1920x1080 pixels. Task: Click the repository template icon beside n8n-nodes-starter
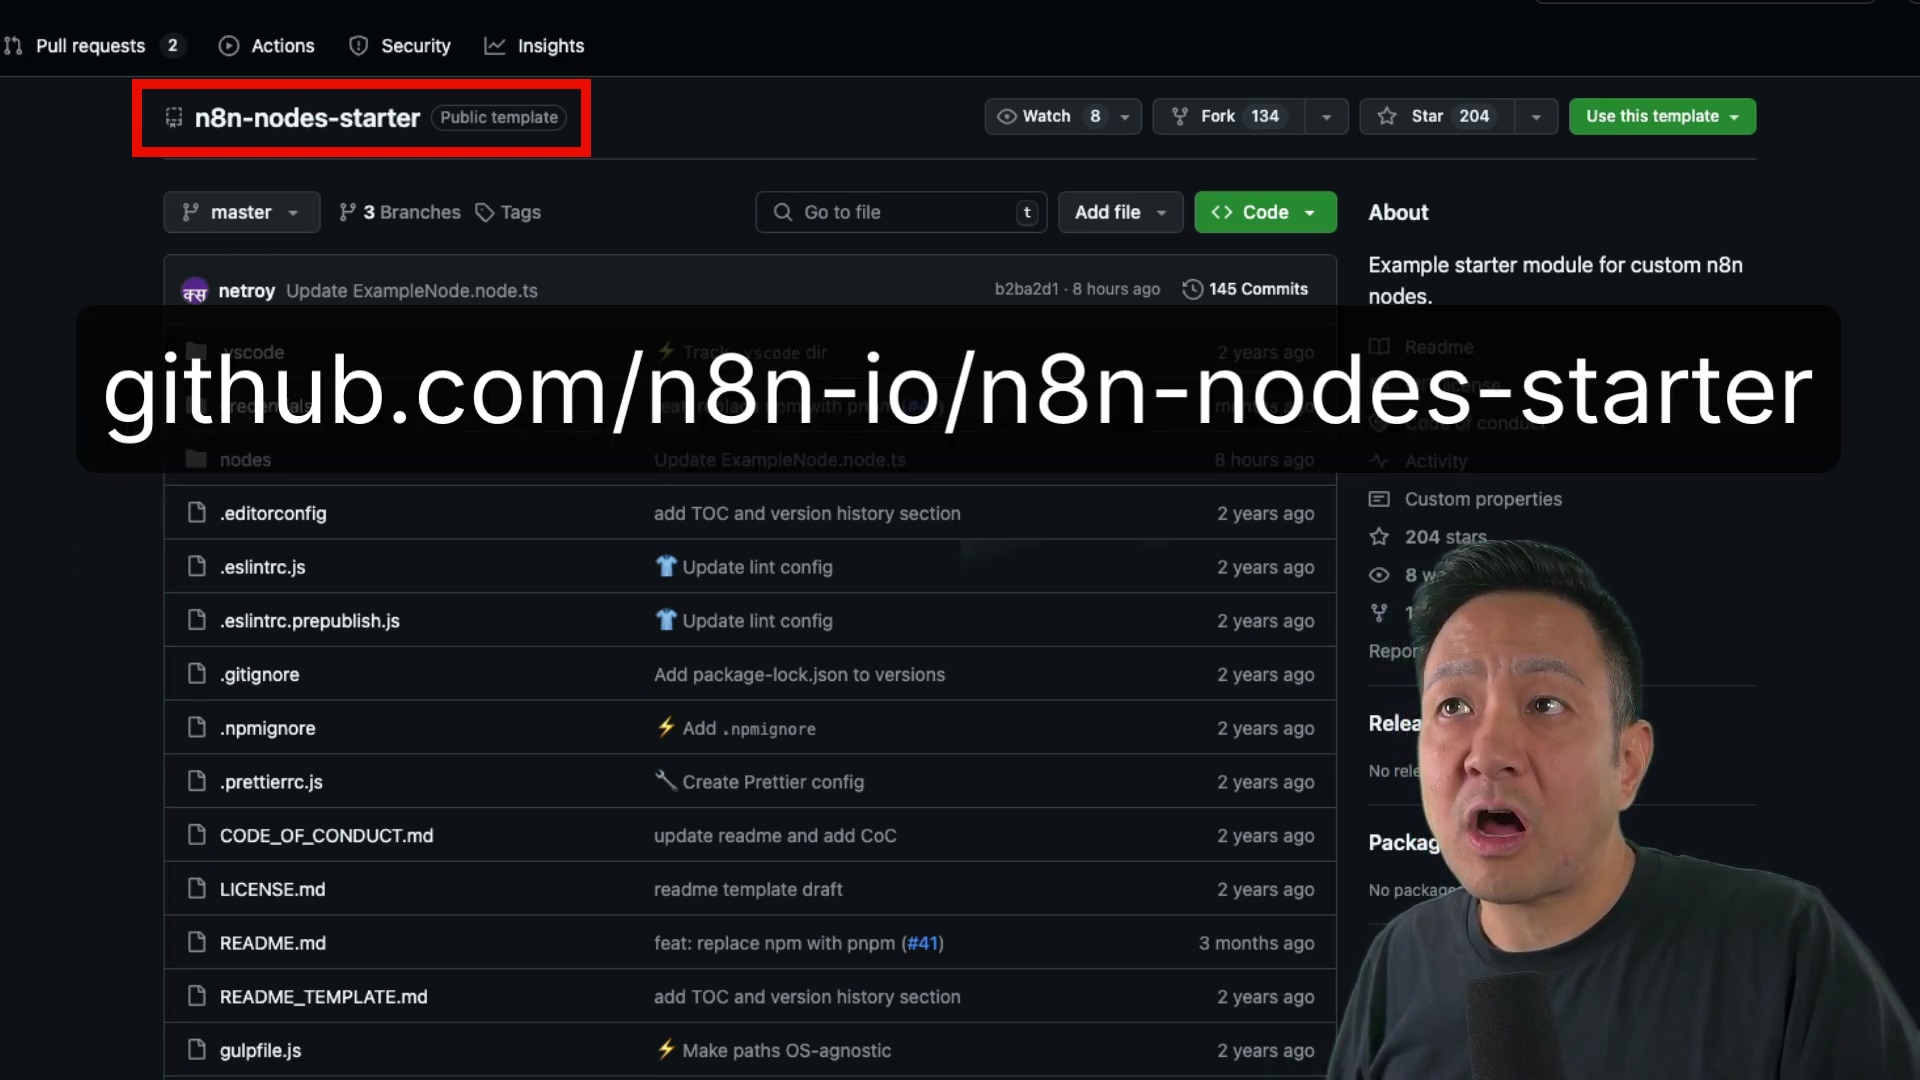(x=173, y=118)
